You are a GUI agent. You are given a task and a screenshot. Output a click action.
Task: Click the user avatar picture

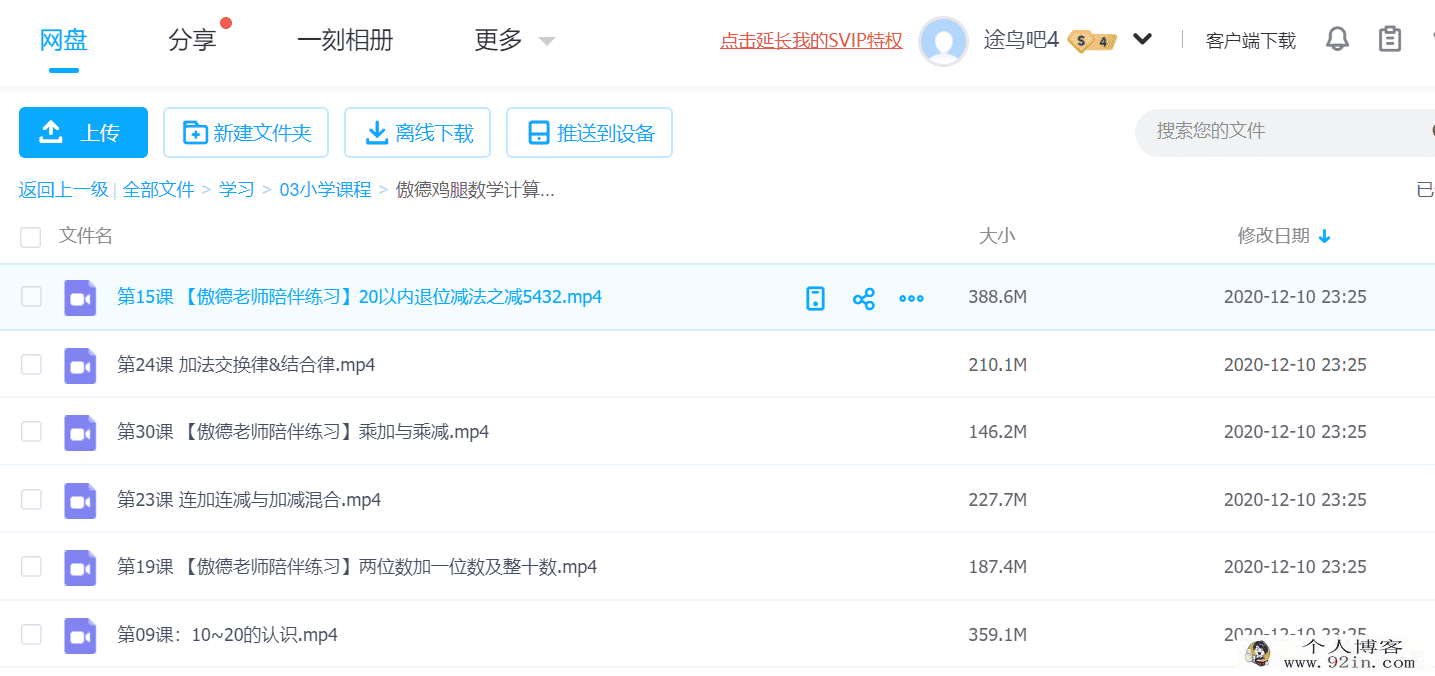[x=943, y=41]
